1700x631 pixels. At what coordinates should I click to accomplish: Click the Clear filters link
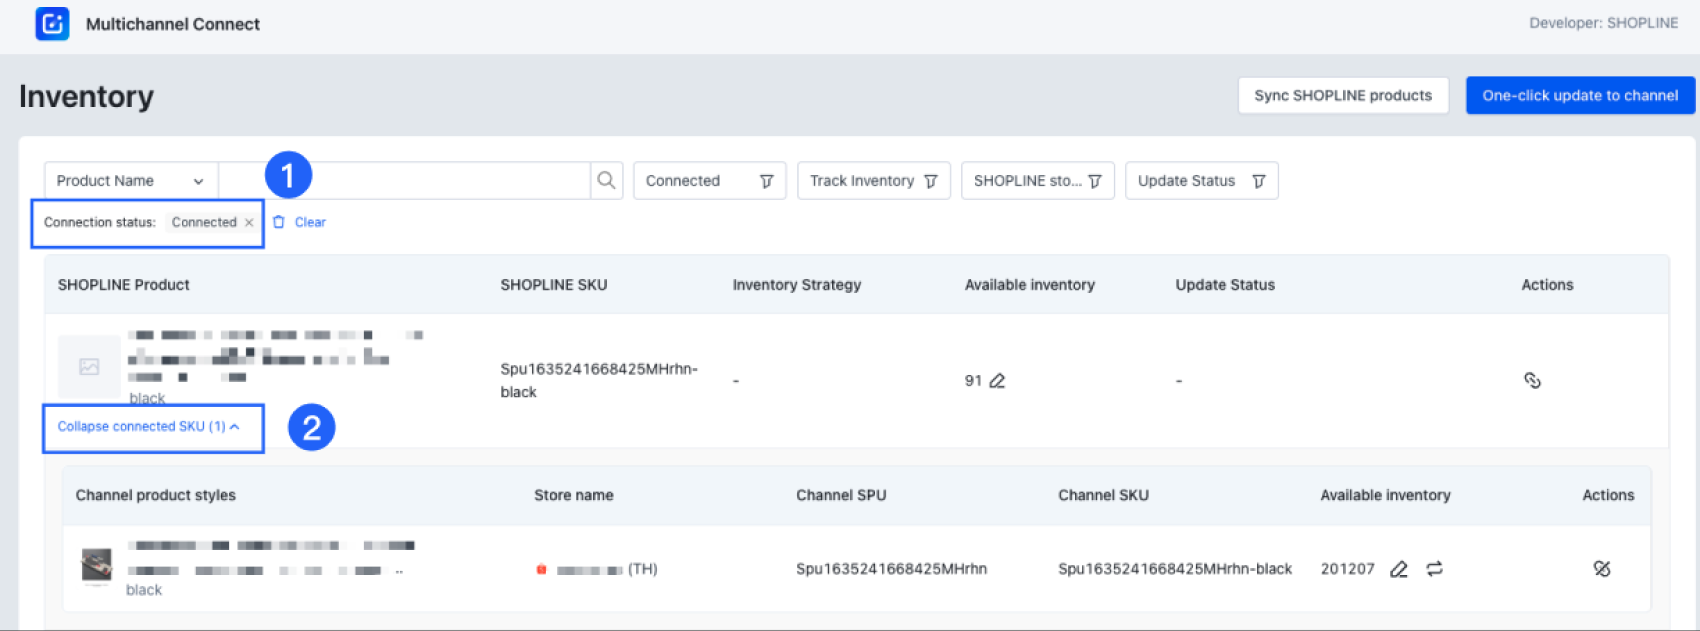[x=310, y=222]
